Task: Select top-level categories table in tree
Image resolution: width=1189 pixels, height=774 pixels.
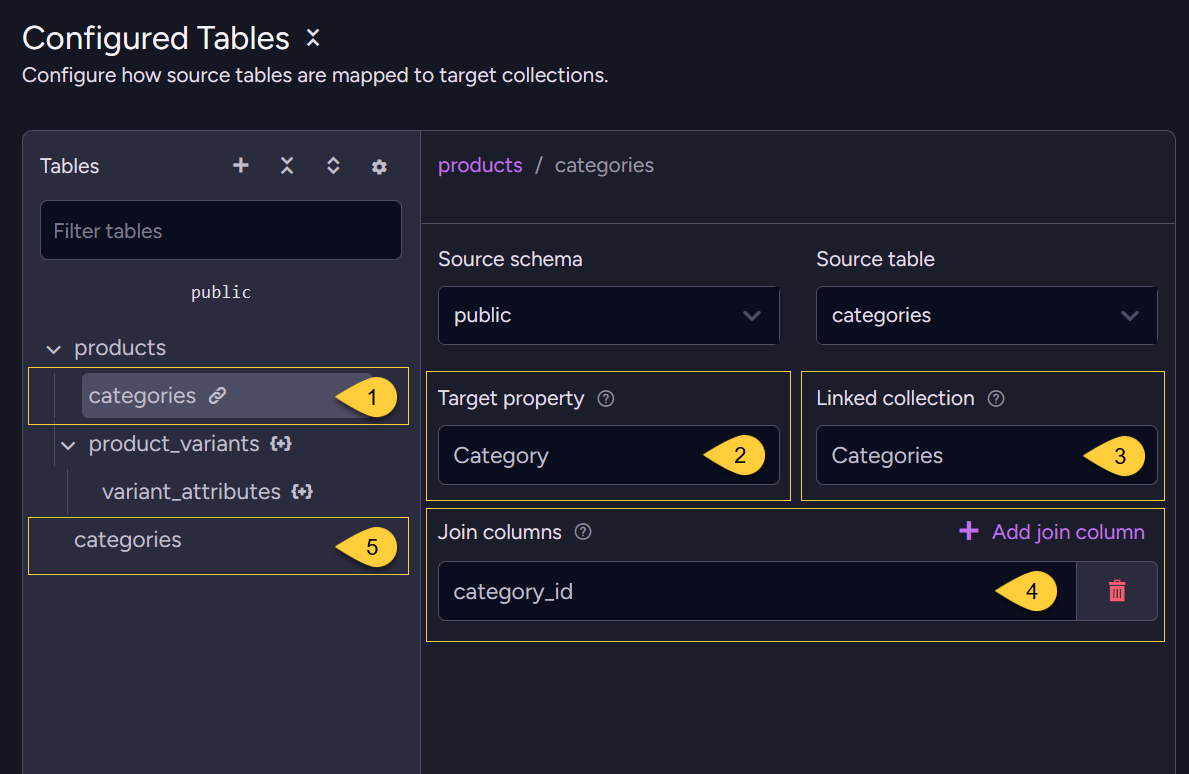Action: (x=127, y=540)
